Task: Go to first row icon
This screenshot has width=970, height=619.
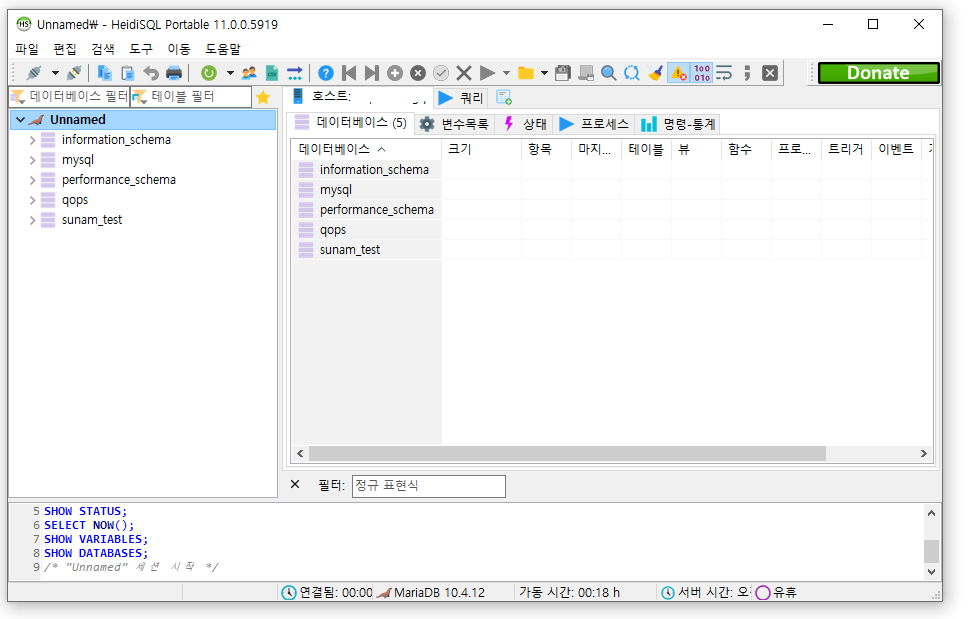Action: [x=349, y=73]
